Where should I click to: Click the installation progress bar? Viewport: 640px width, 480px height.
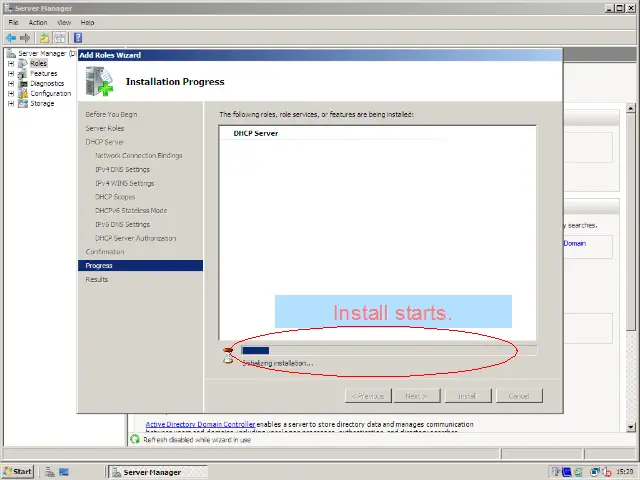click(389, 350)
